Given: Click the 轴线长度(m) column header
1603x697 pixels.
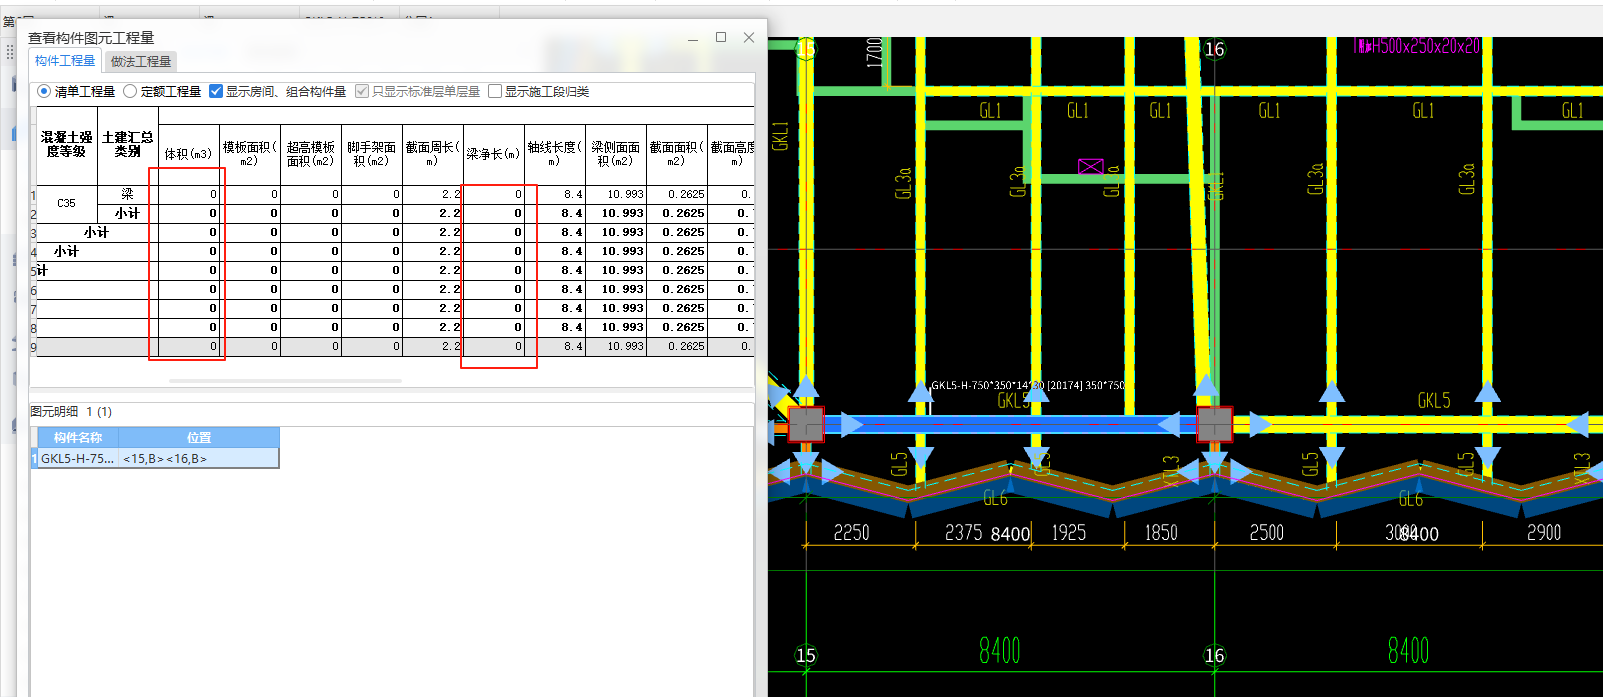Looking at the screenshot, I should (x=555, y=154).
